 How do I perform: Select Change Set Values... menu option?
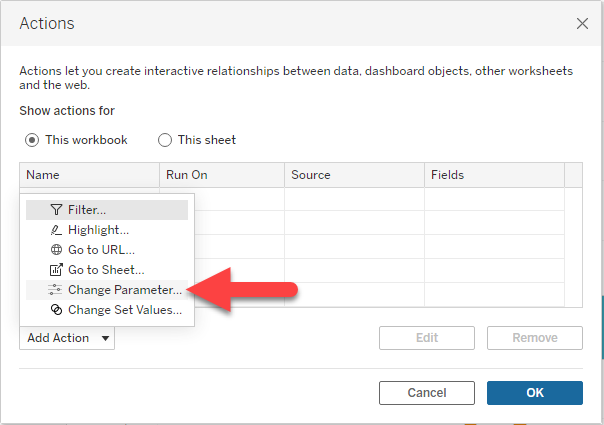125,310
